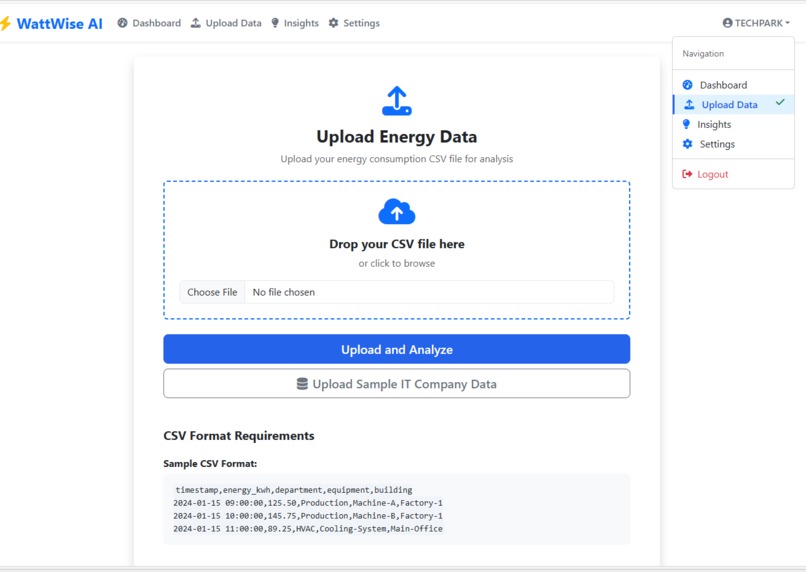Click the Dashboard gauge icon in top navbar
The height and width of the screenshot is (572, 806).
[122, 23]
